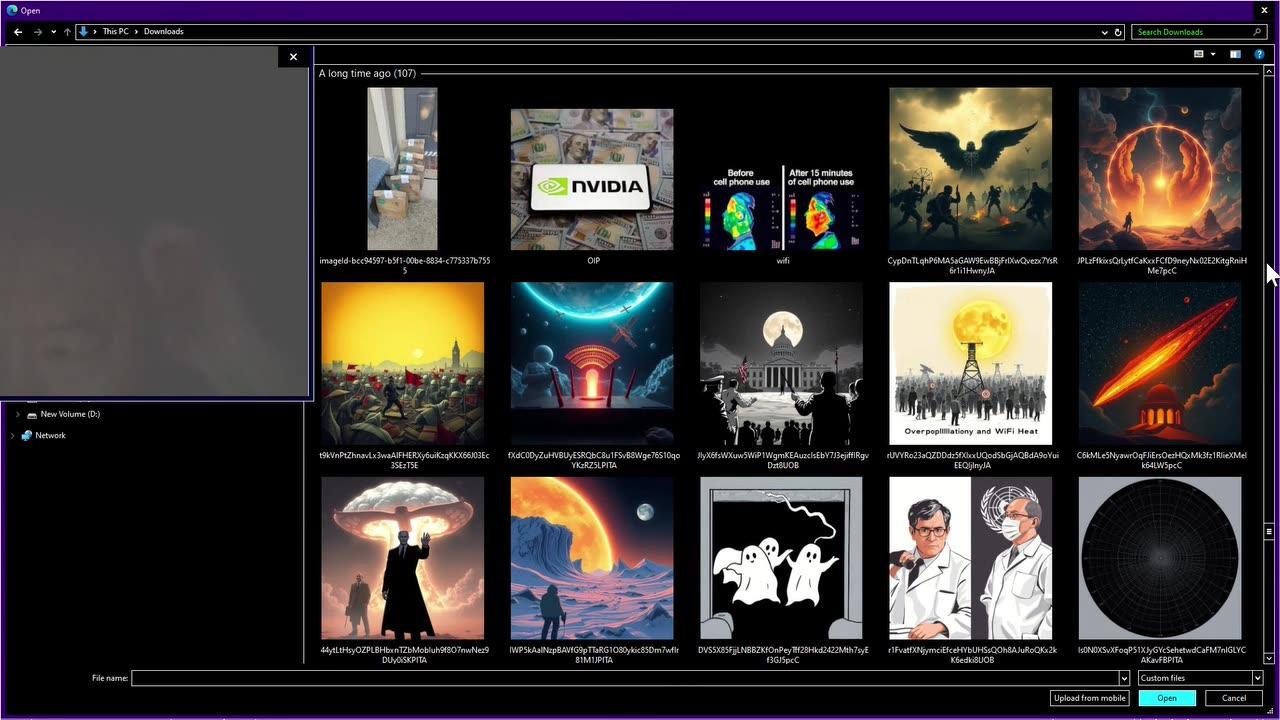1280x720 pixels.
Task: Toggle the preview pane
Action: point(1235,54)
